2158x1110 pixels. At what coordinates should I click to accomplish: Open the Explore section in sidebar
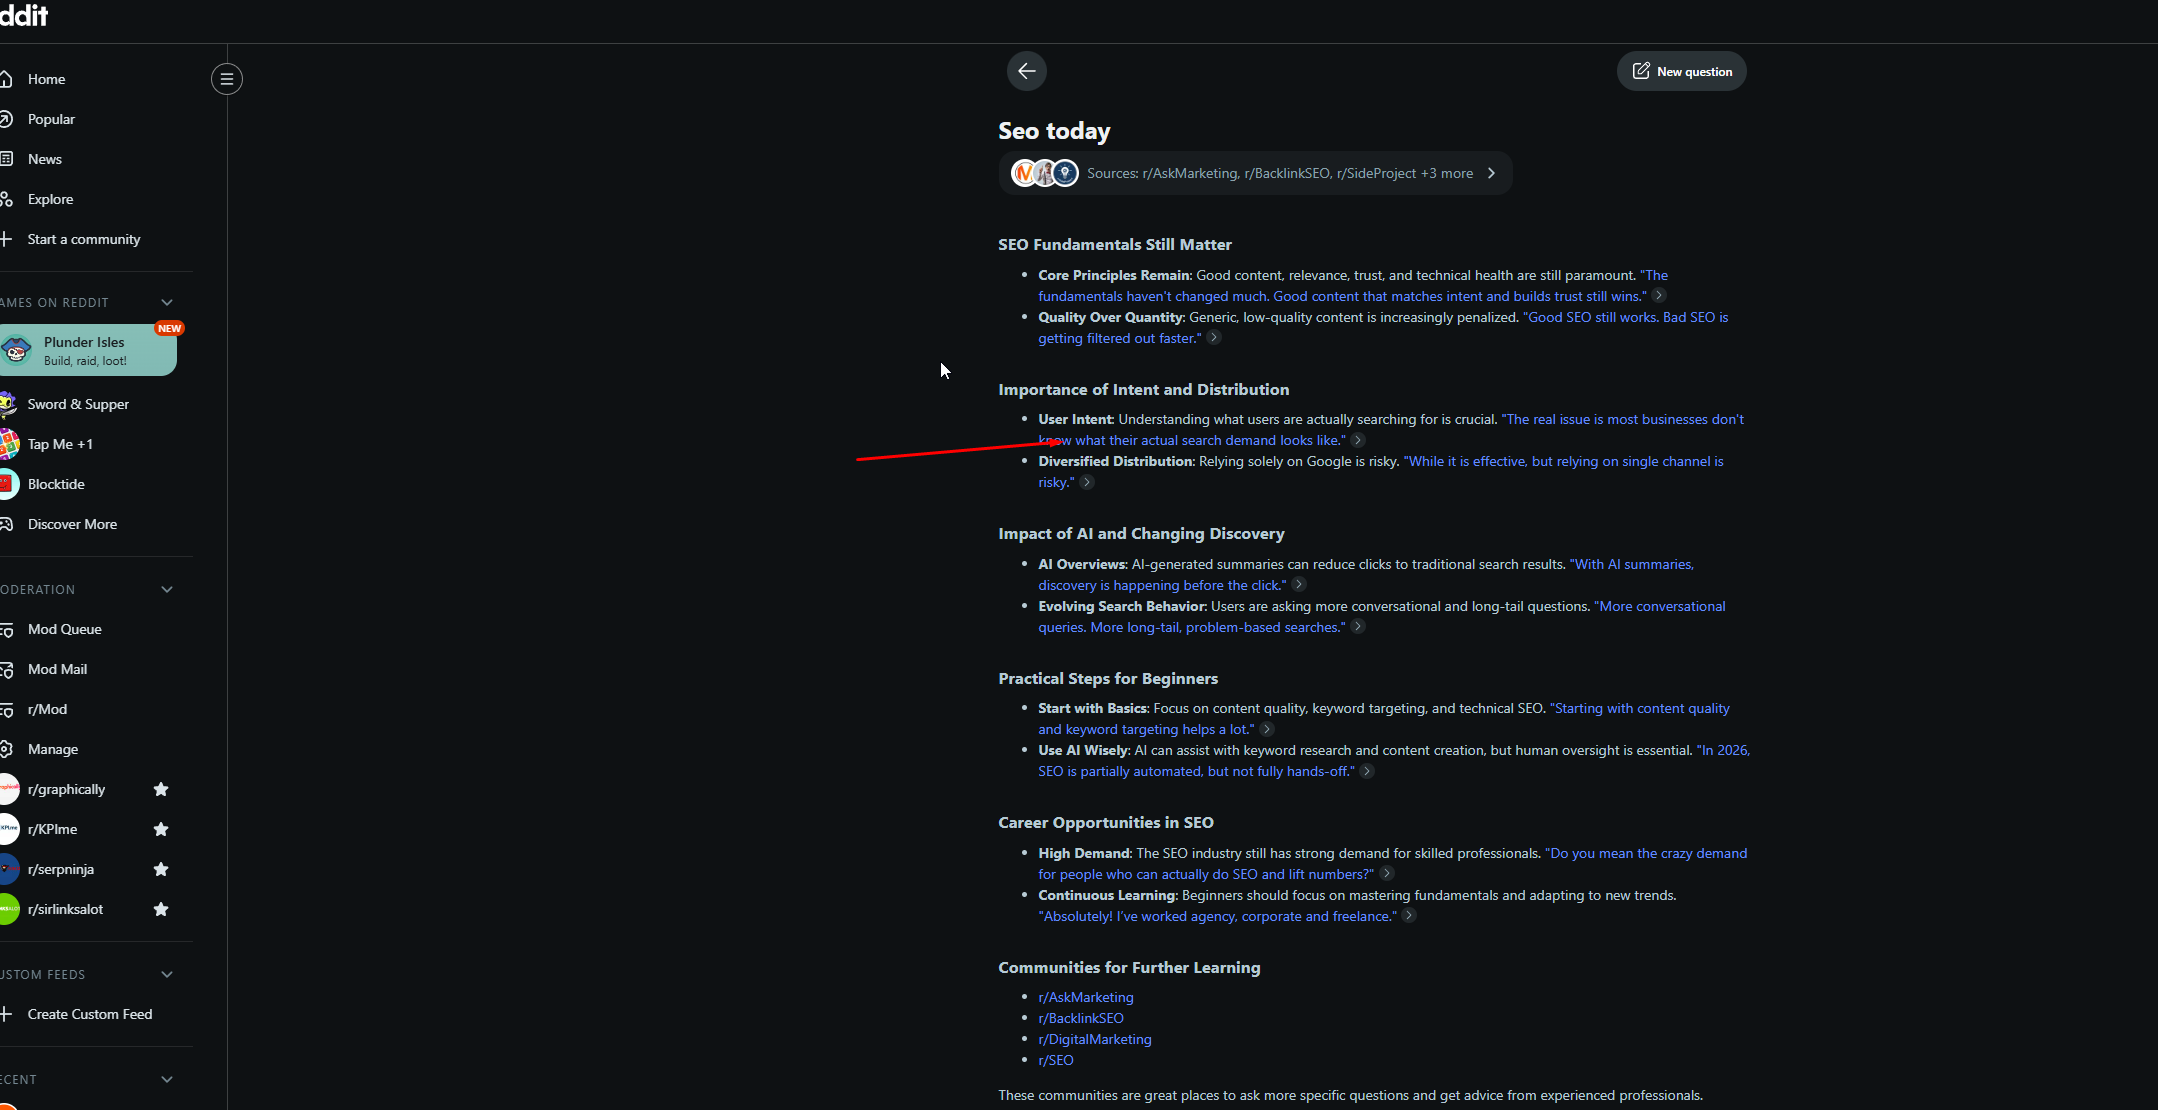(50, 199)
